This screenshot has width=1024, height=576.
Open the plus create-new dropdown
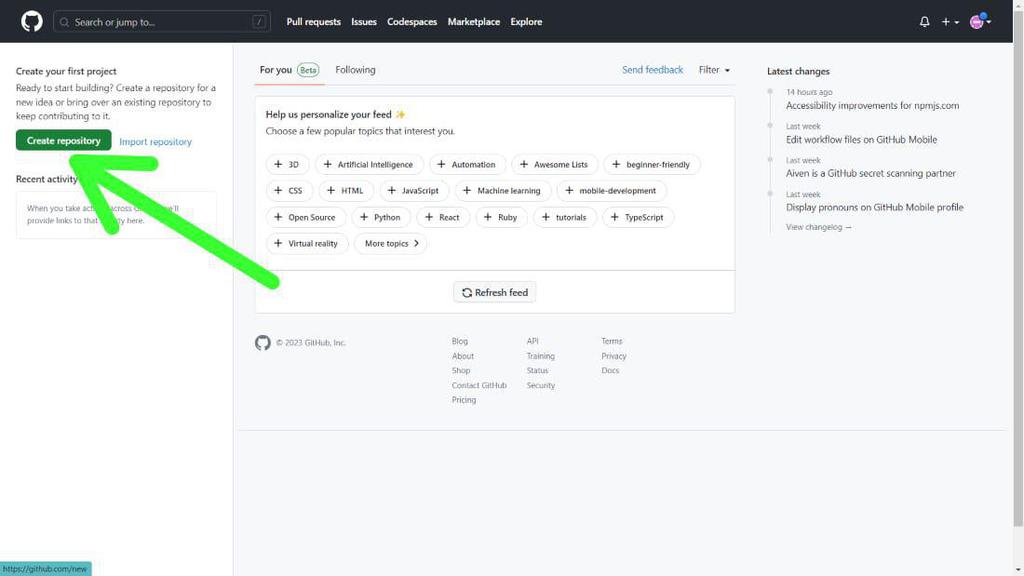click(x=950, y=22)
